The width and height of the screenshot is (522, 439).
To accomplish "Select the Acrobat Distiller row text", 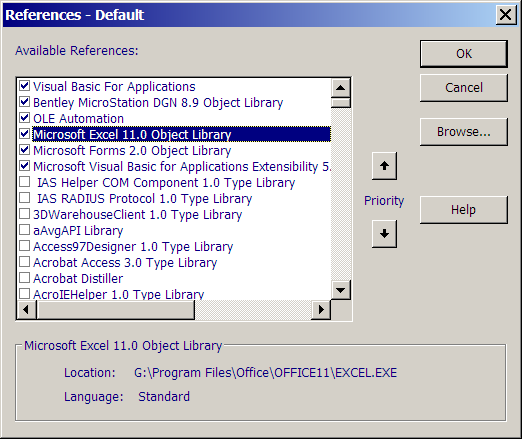I will click(x=78, y=279).
